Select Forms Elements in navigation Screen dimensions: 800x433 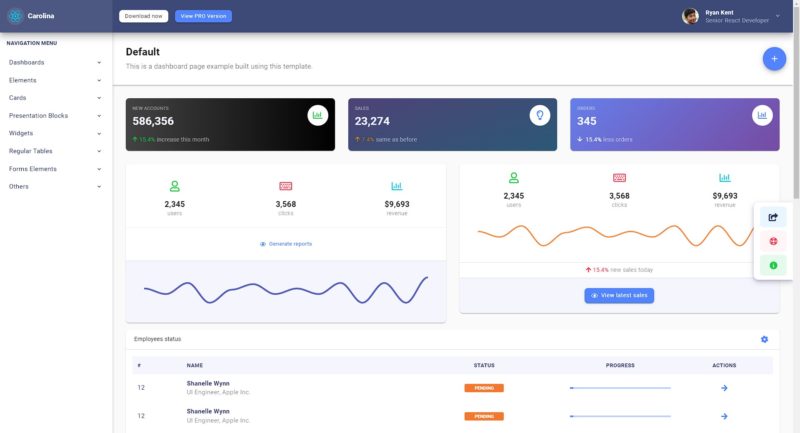(56, 169)
